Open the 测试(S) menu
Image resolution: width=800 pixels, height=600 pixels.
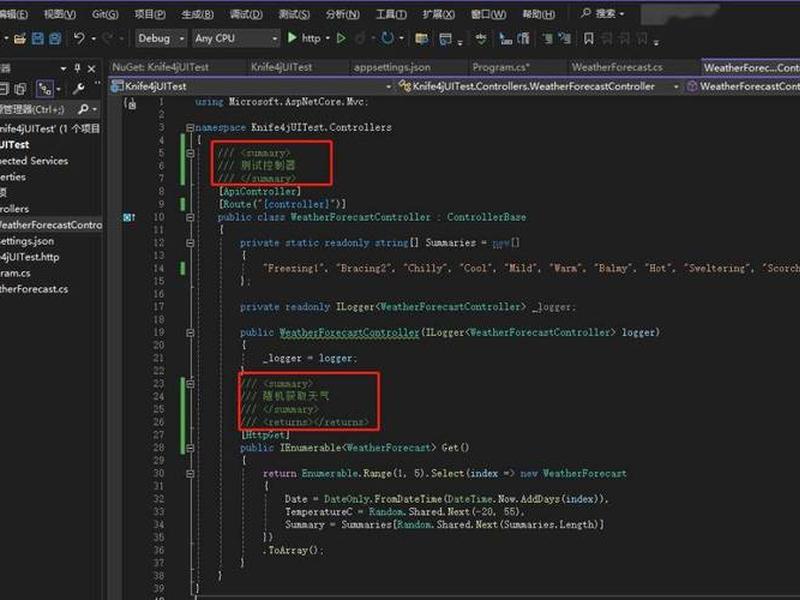point(294,14)
